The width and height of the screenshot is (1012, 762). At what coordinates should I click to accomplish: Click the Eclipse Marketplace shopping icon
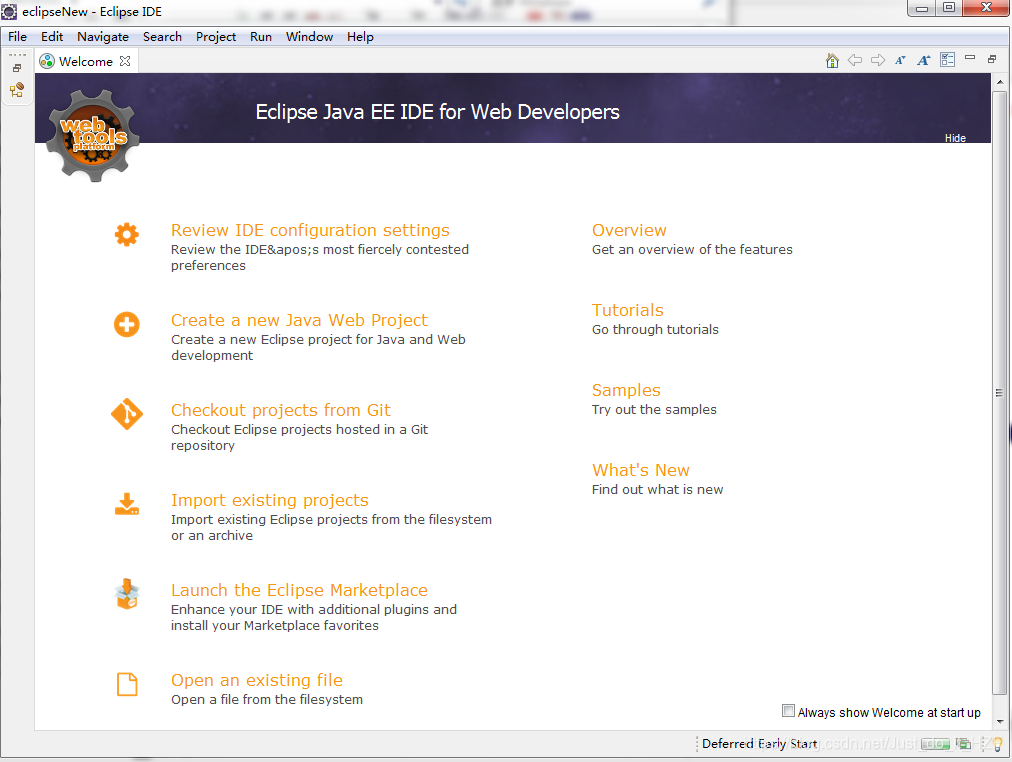pos(126,595)
